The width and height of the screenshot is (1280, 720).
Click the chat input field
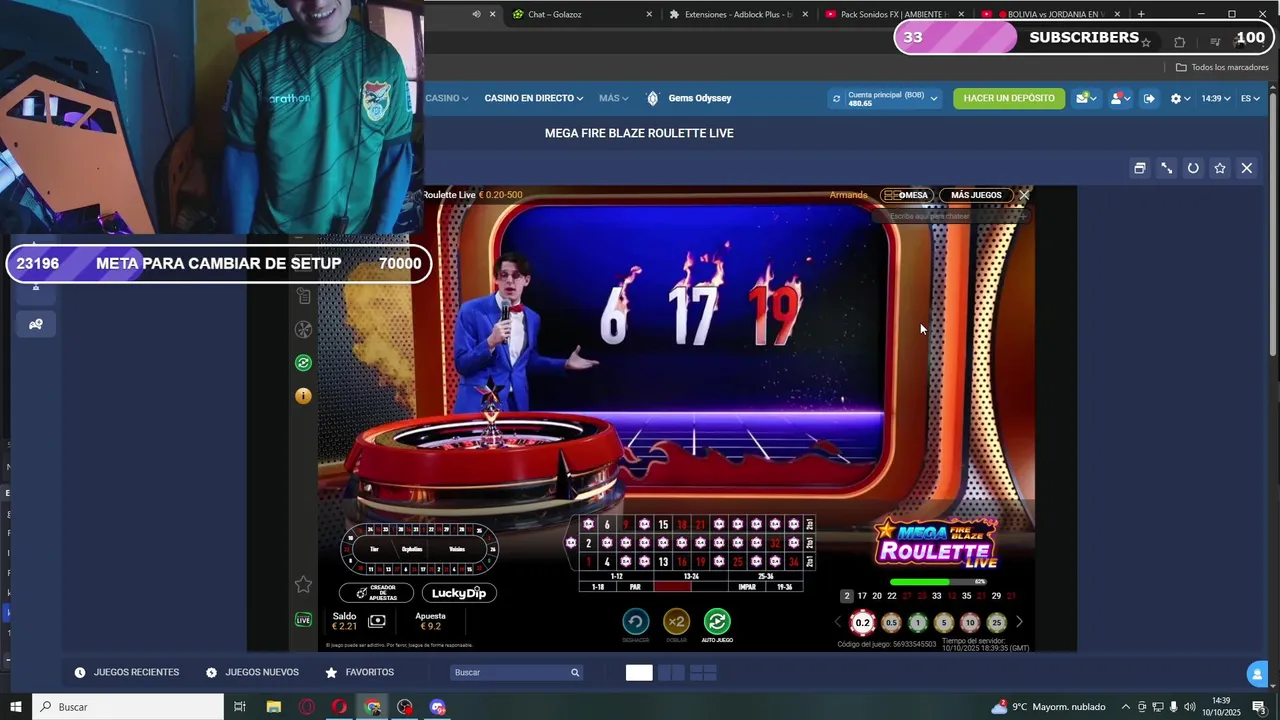click(x=950, y=216)
